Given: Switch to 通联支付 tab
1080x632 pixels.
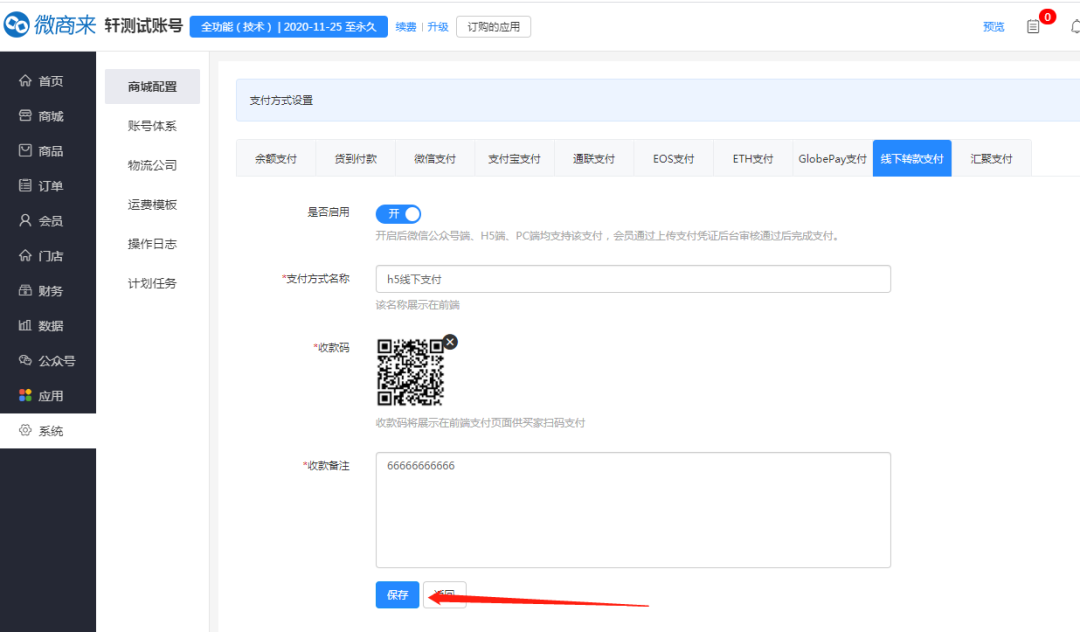Looking at the screenshot, I should click(594, 158).
